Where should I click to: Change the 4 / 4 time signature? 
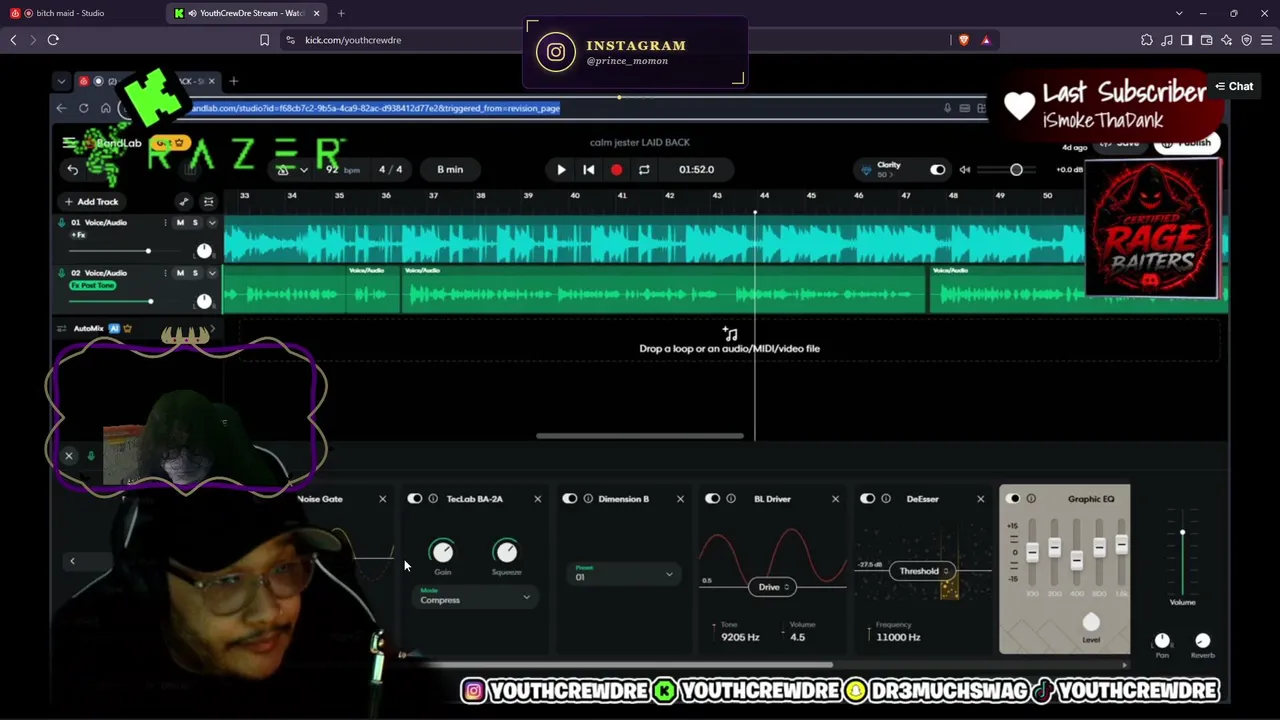click(x=390, y=170)
